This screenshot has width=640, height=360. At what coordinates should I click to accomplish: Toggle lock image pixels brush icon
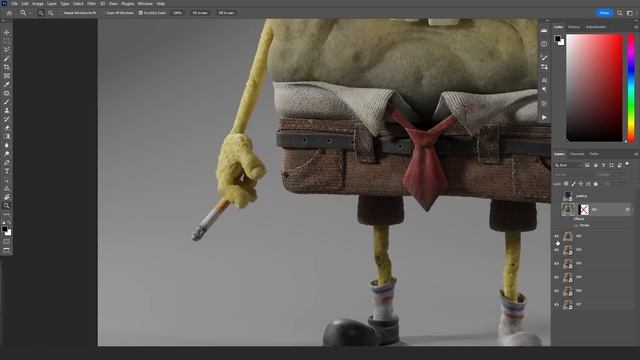[x=573, y=184]
